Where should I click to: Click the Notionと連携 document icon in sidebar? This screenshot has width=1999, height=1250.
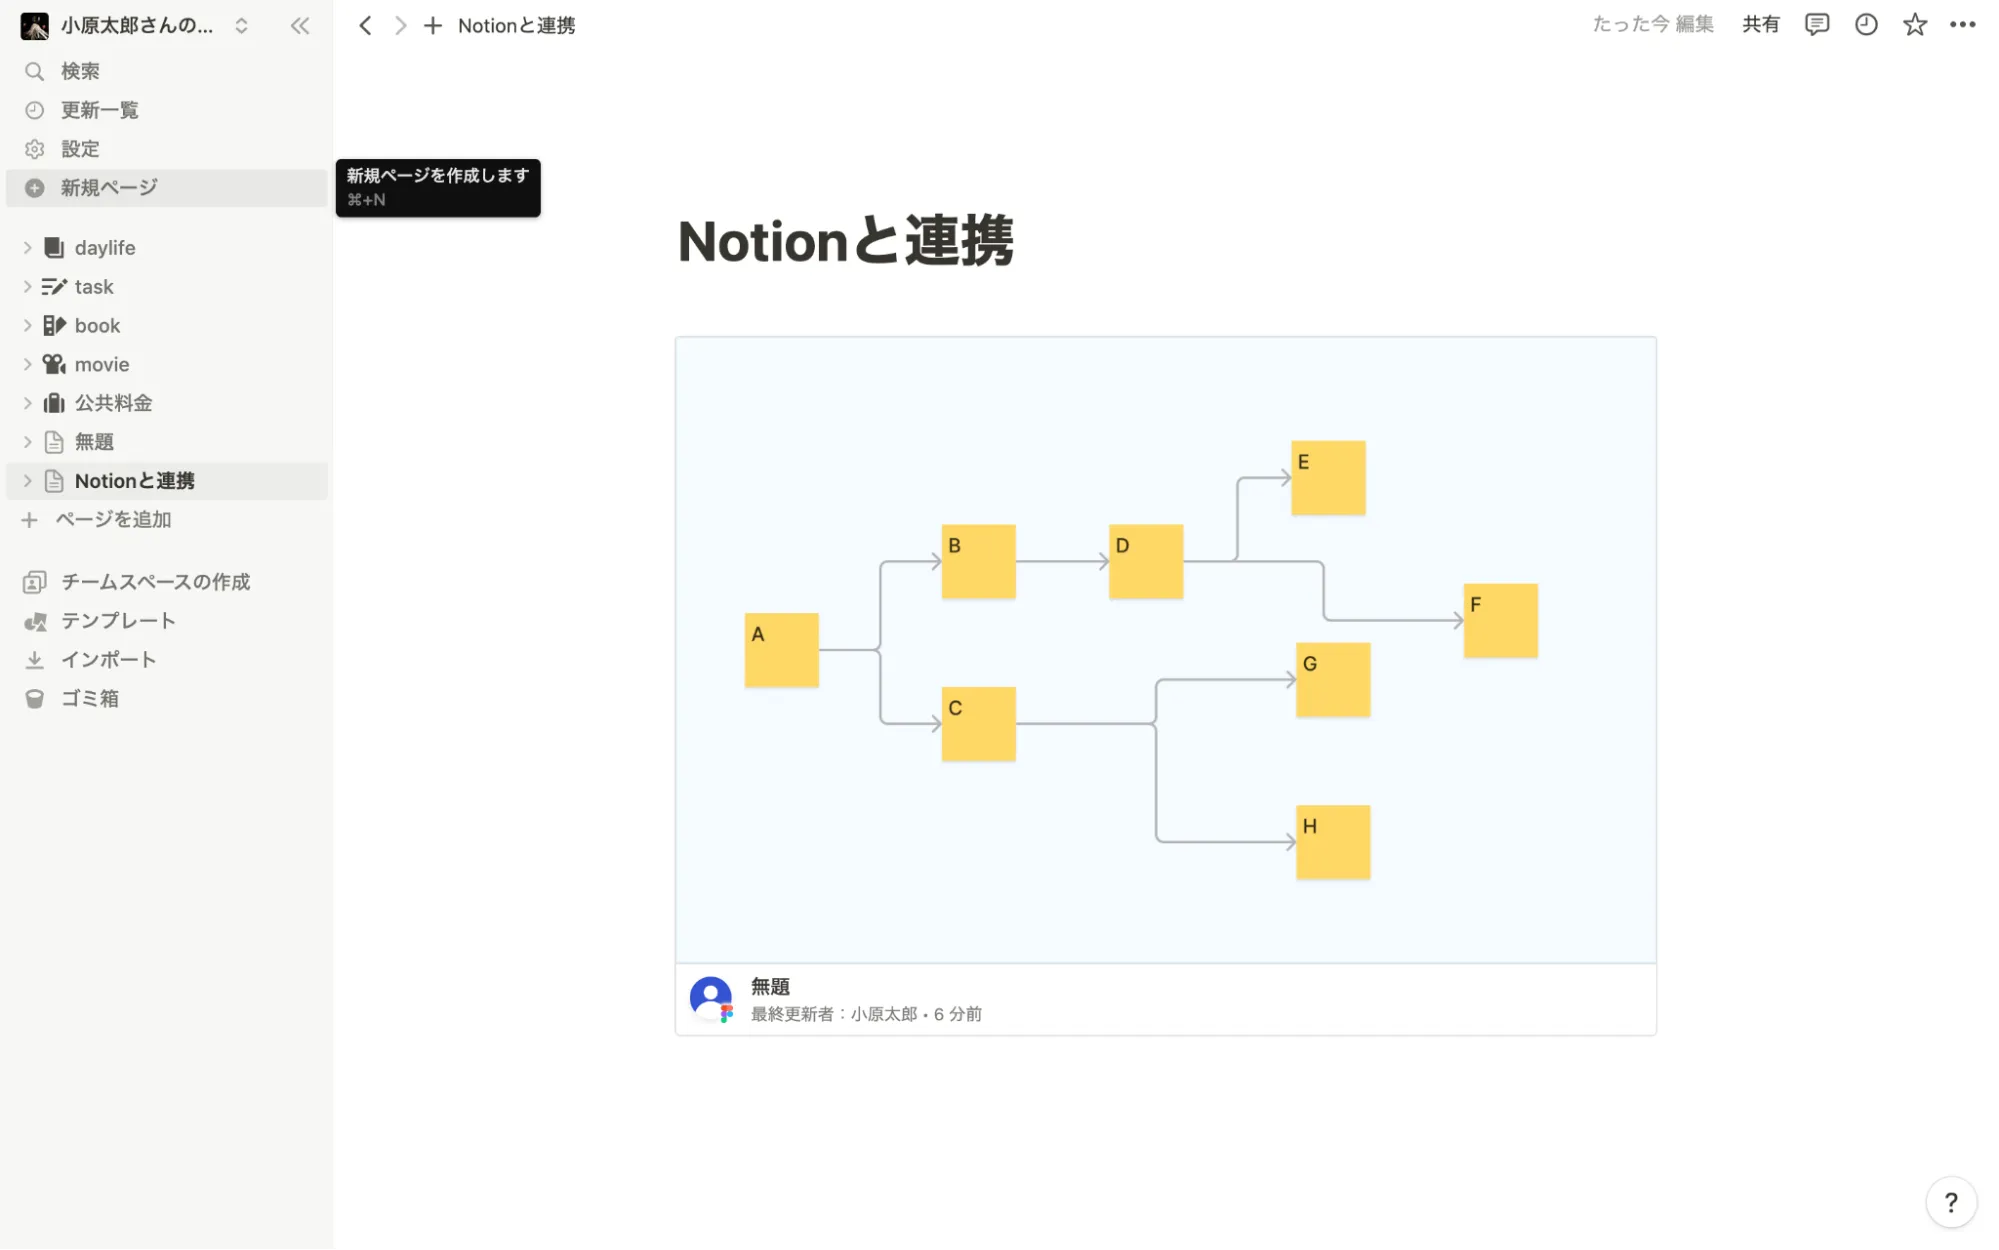coord(54,481)
